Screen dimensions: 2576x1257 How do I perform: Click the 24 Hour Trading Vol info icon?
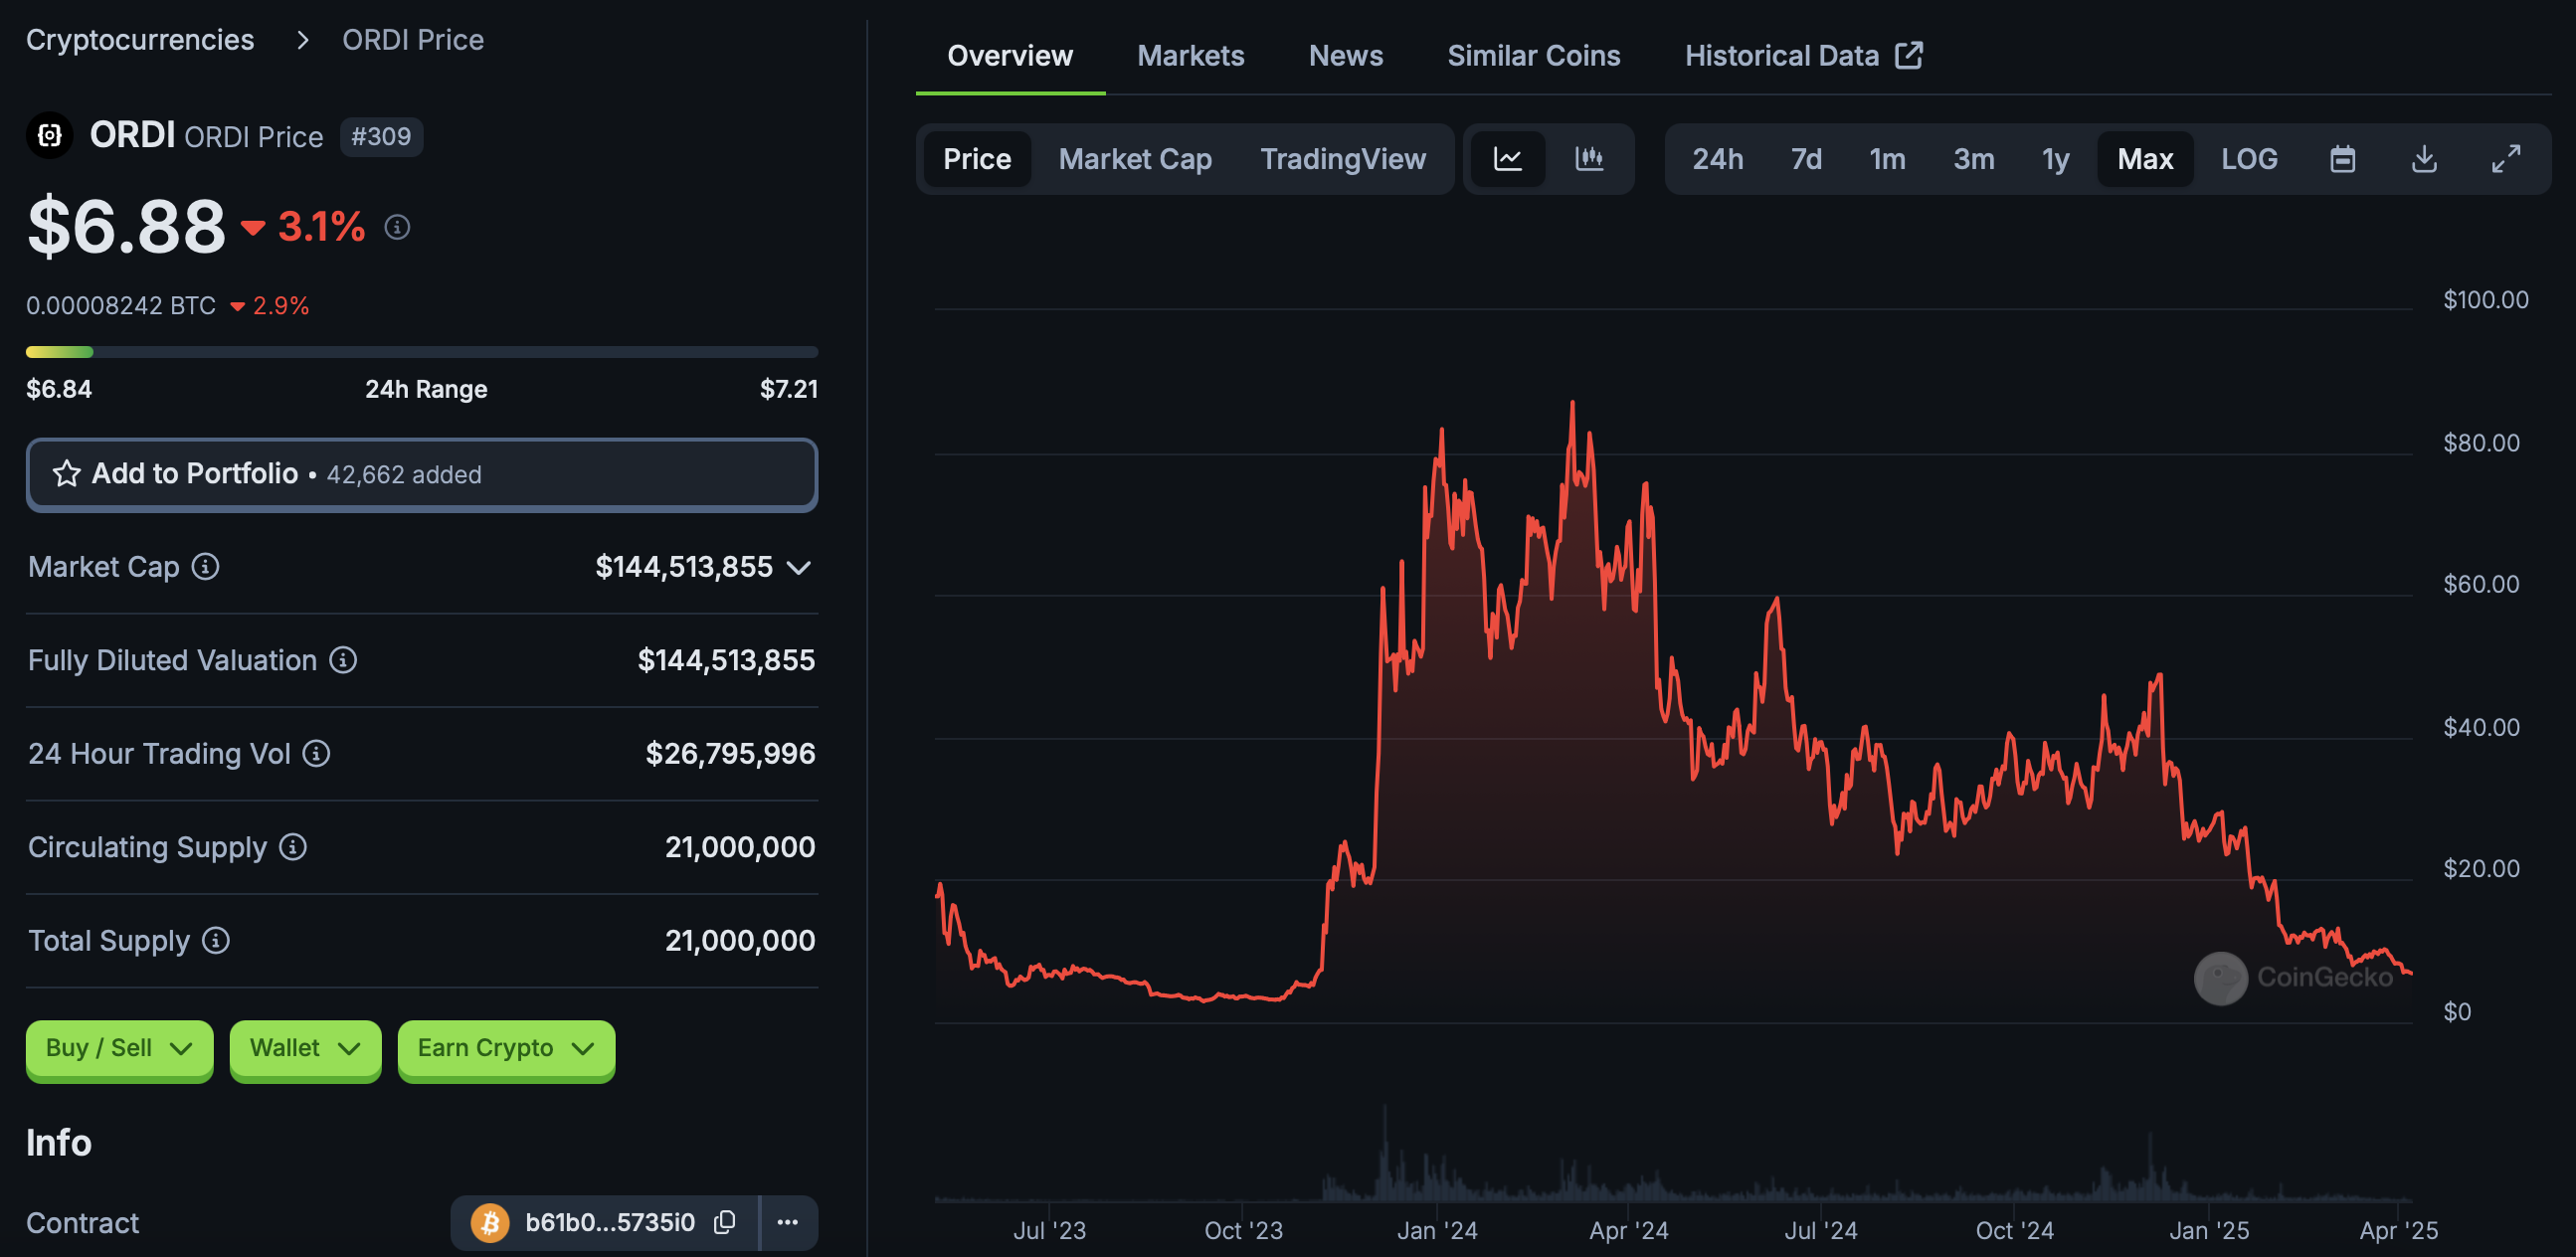pos(316,753)
